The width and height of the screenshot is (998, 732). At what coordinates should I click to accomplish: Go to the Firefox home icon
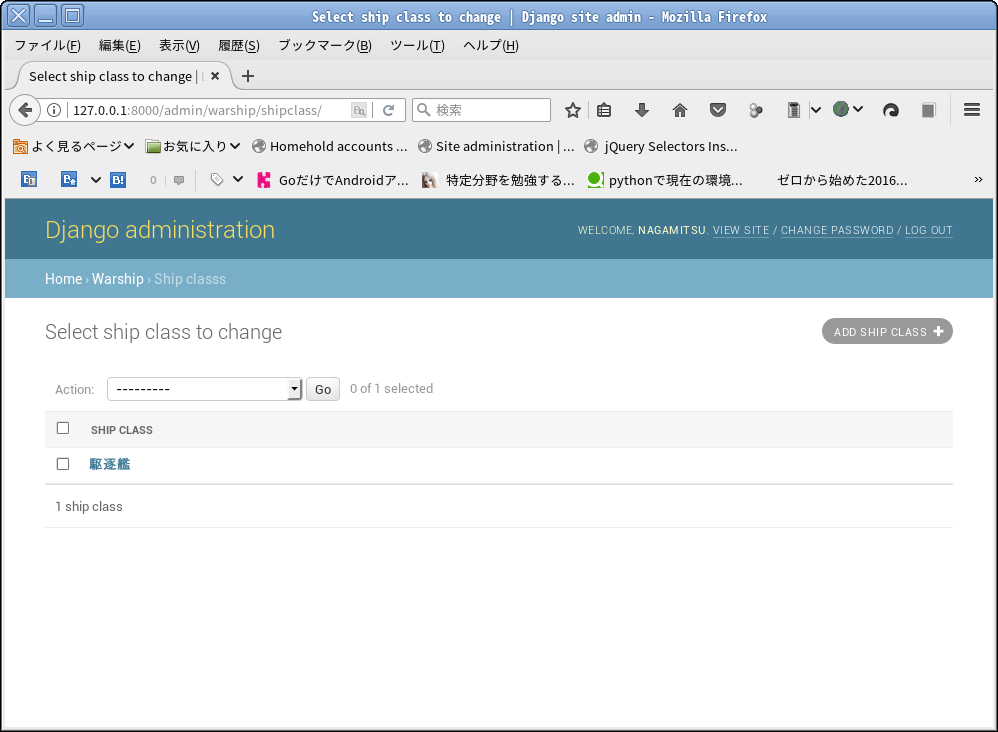tap(680, 110)
